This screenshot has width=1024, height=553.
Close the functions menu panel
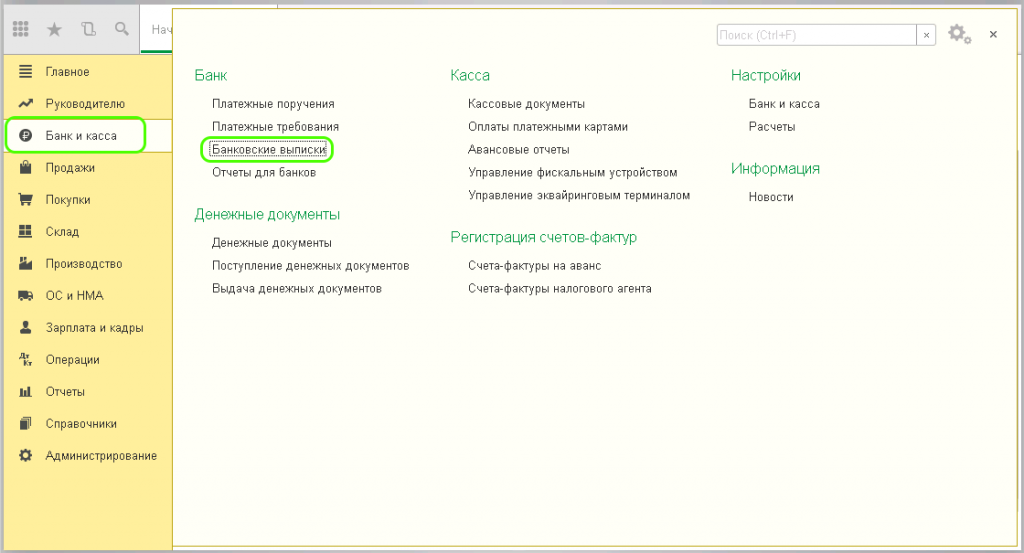[993, 35]
